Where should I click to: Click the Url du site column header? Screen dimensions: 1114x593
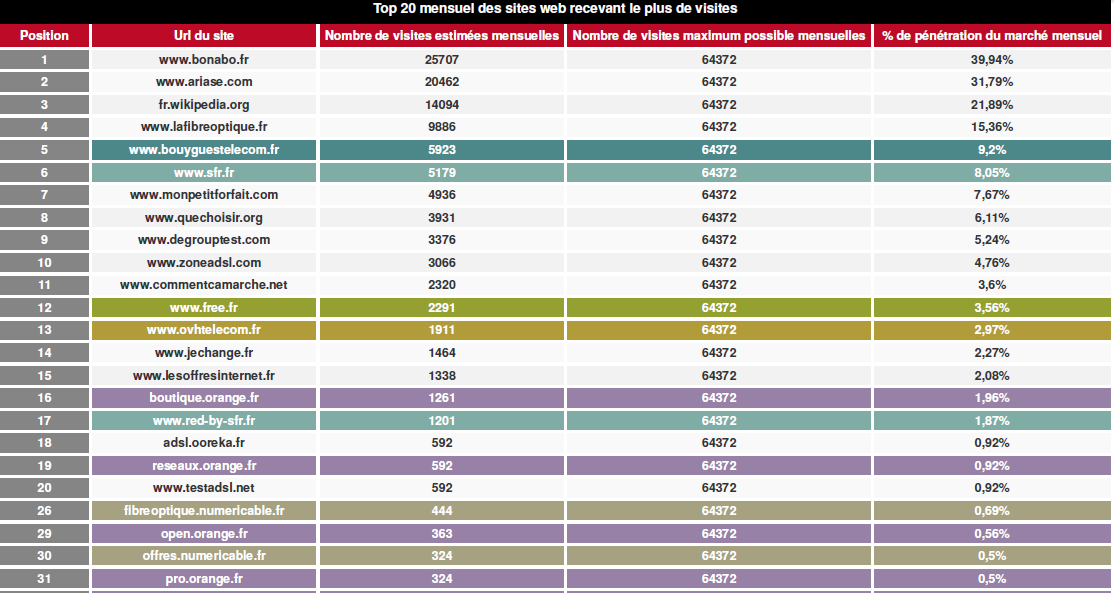[x=204, y=36]
